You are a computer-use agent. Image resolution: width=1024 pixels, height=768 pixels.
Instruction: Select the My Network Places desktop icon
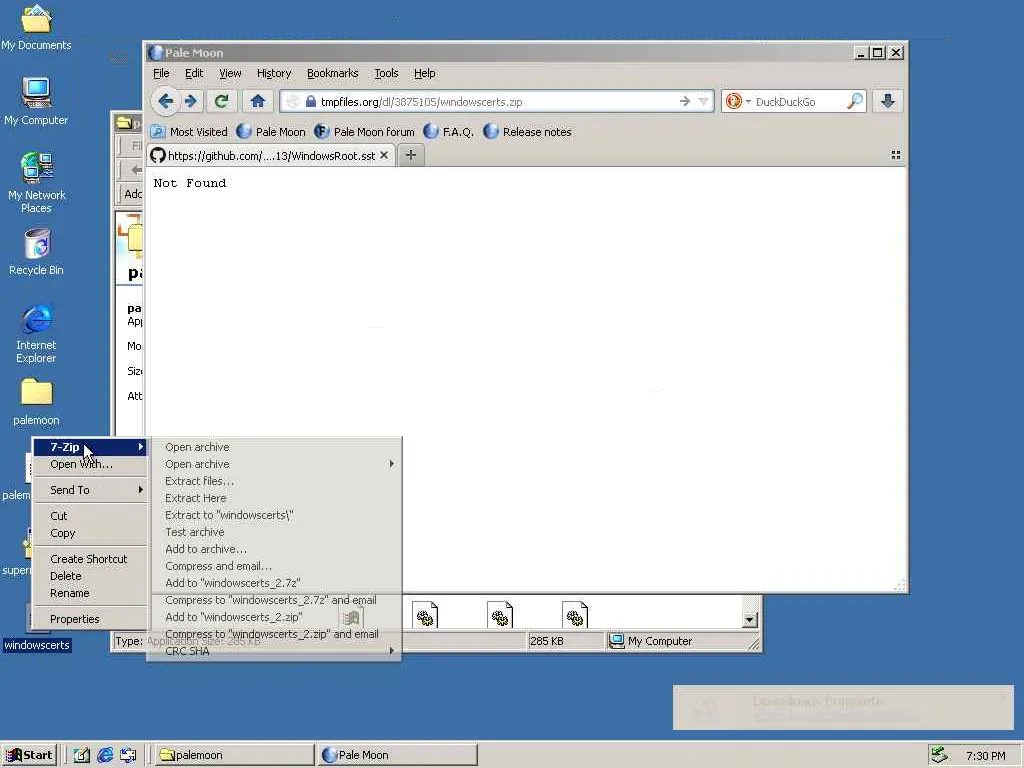36,183
